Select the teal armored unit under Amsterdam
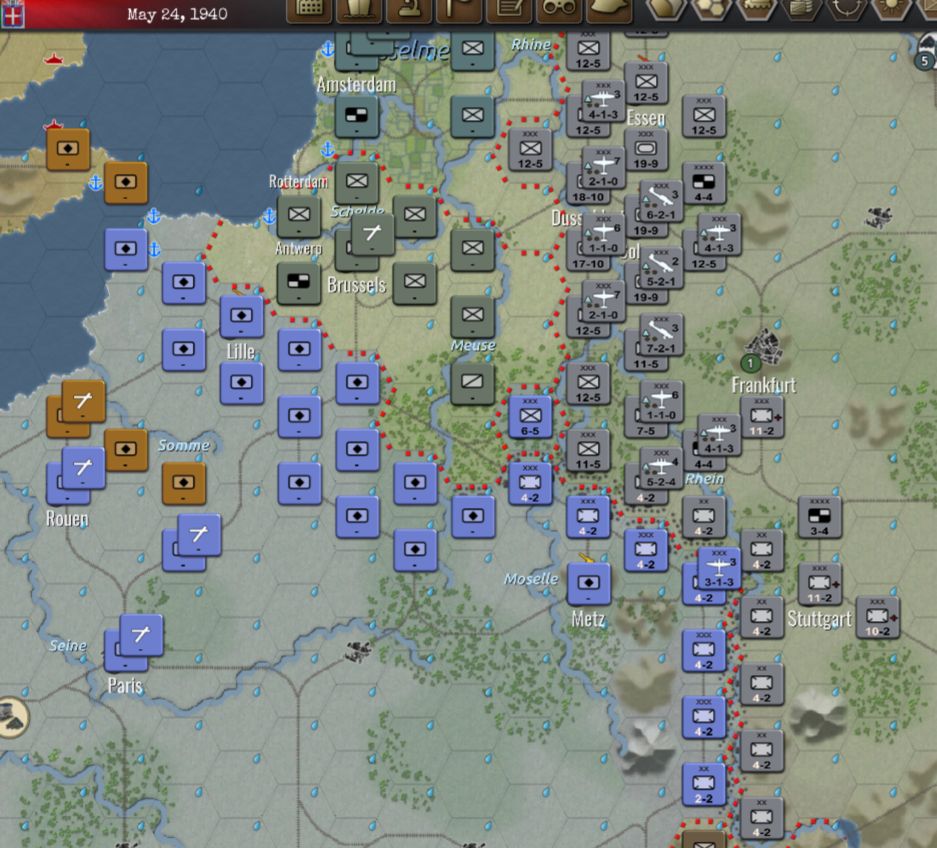Screen dimensions: 937x848 357,116
